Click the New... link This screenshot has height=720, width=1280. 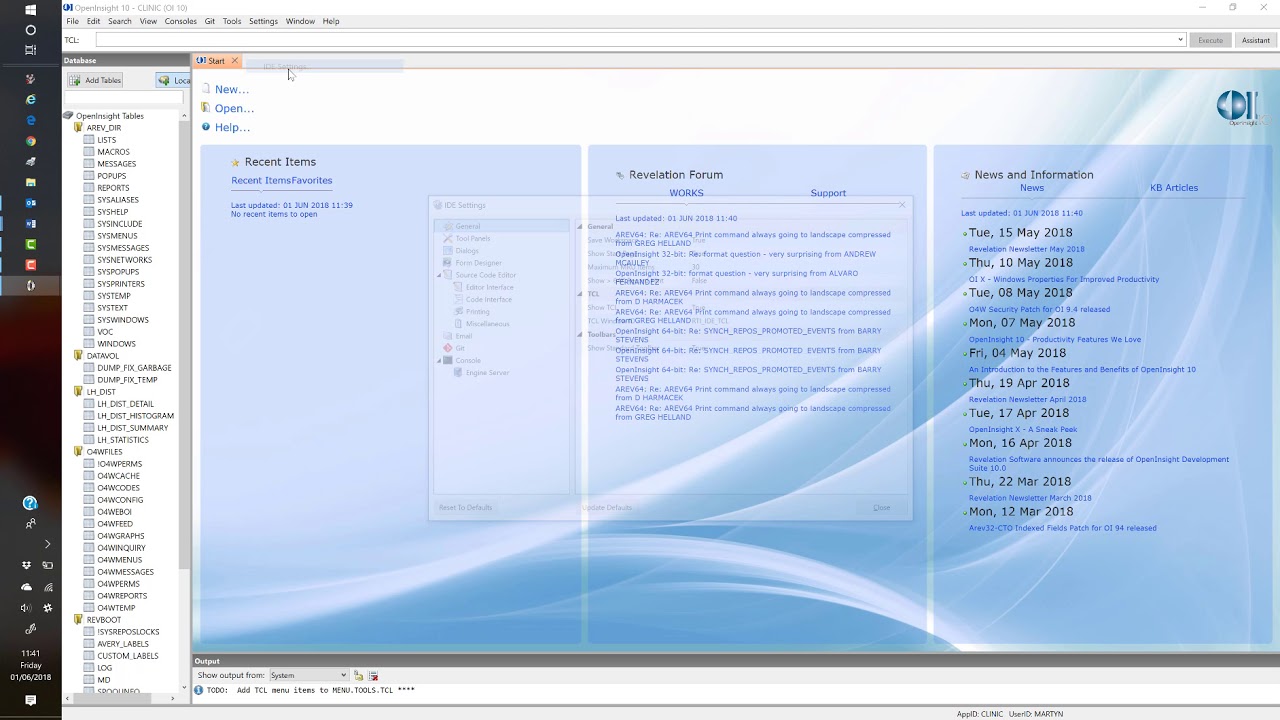pyautogui.click(x=232, y=89)
